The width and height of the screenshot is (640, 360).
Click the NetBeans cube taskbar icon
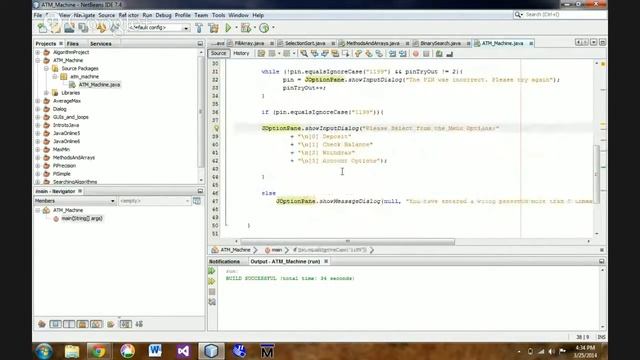(x=211, y=351)
